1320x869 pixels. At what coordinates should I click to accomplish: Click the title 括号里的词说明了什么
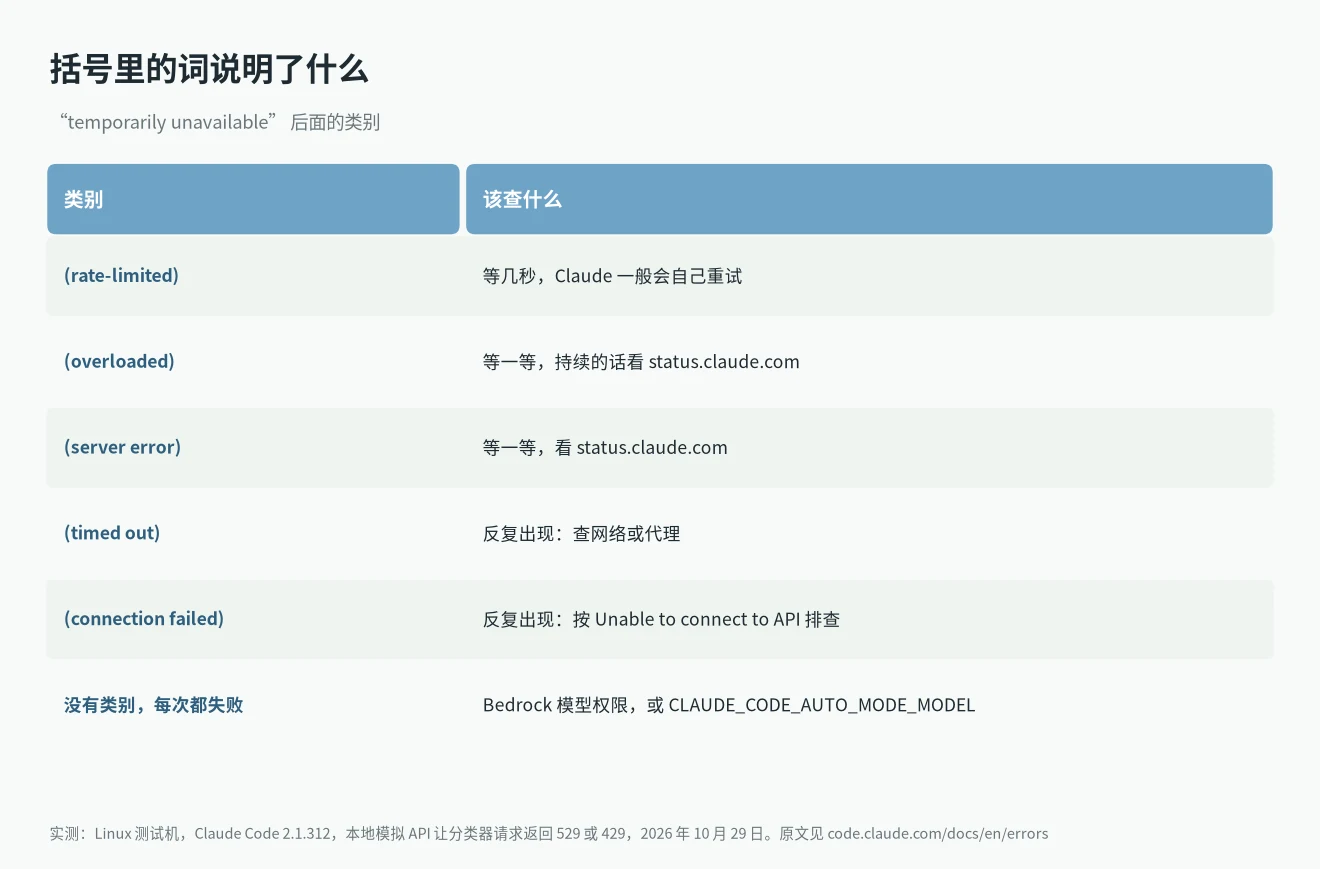click(x=209, y=69)
